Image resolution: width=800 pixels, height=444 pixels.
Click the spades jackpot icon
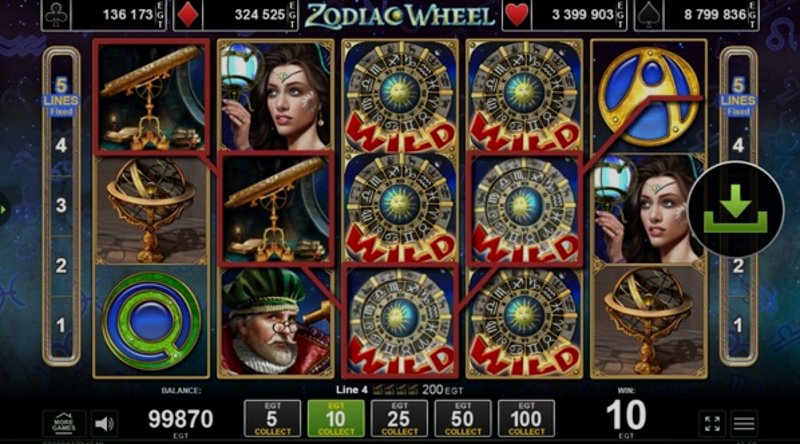click(x=648, y=15)
